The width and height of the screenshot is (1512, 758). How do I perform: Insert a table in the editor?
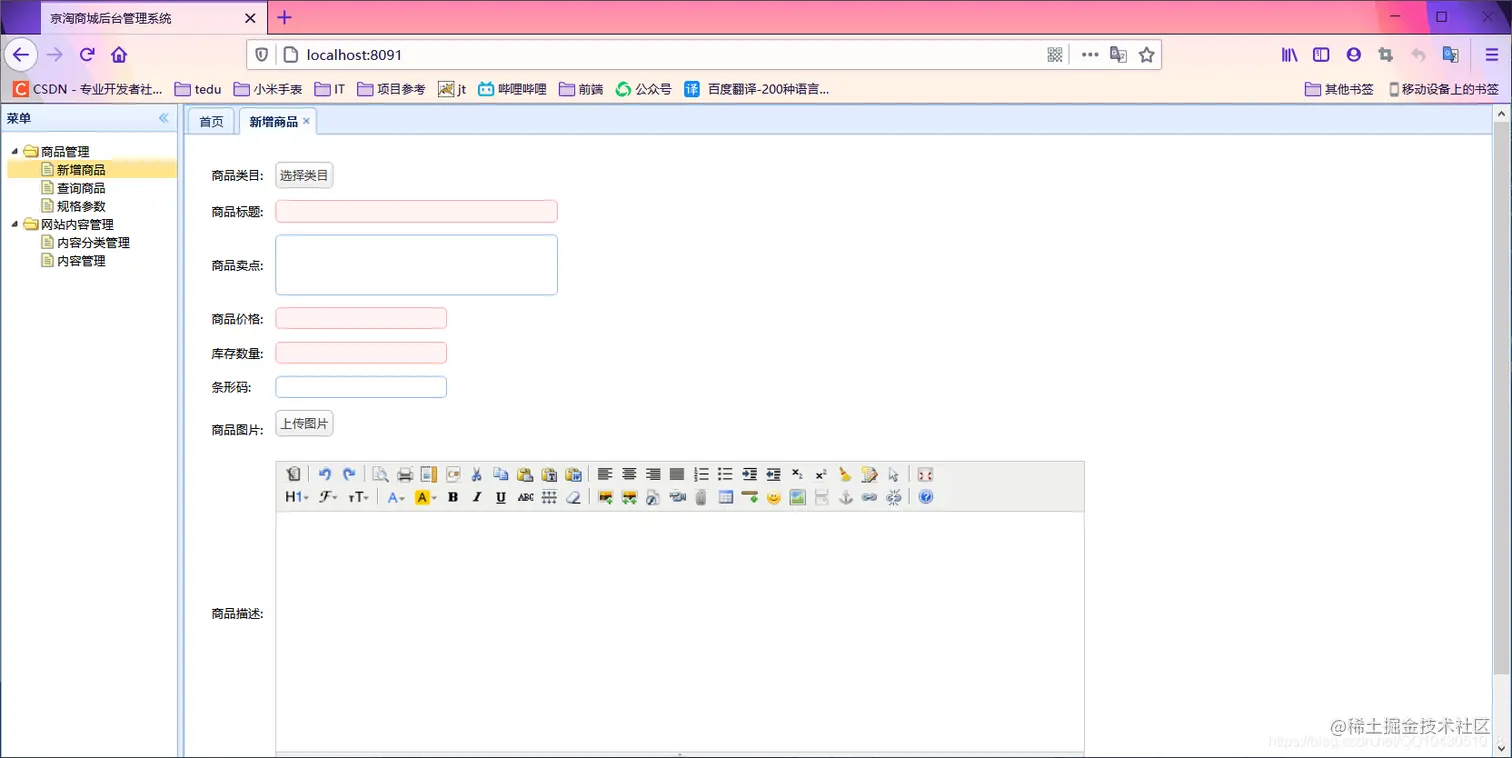725,497
